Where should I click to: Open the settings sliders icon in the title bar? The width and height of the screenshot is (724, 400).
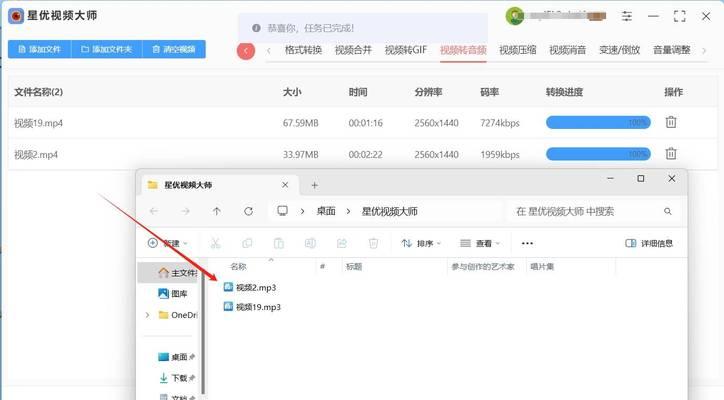627,16
